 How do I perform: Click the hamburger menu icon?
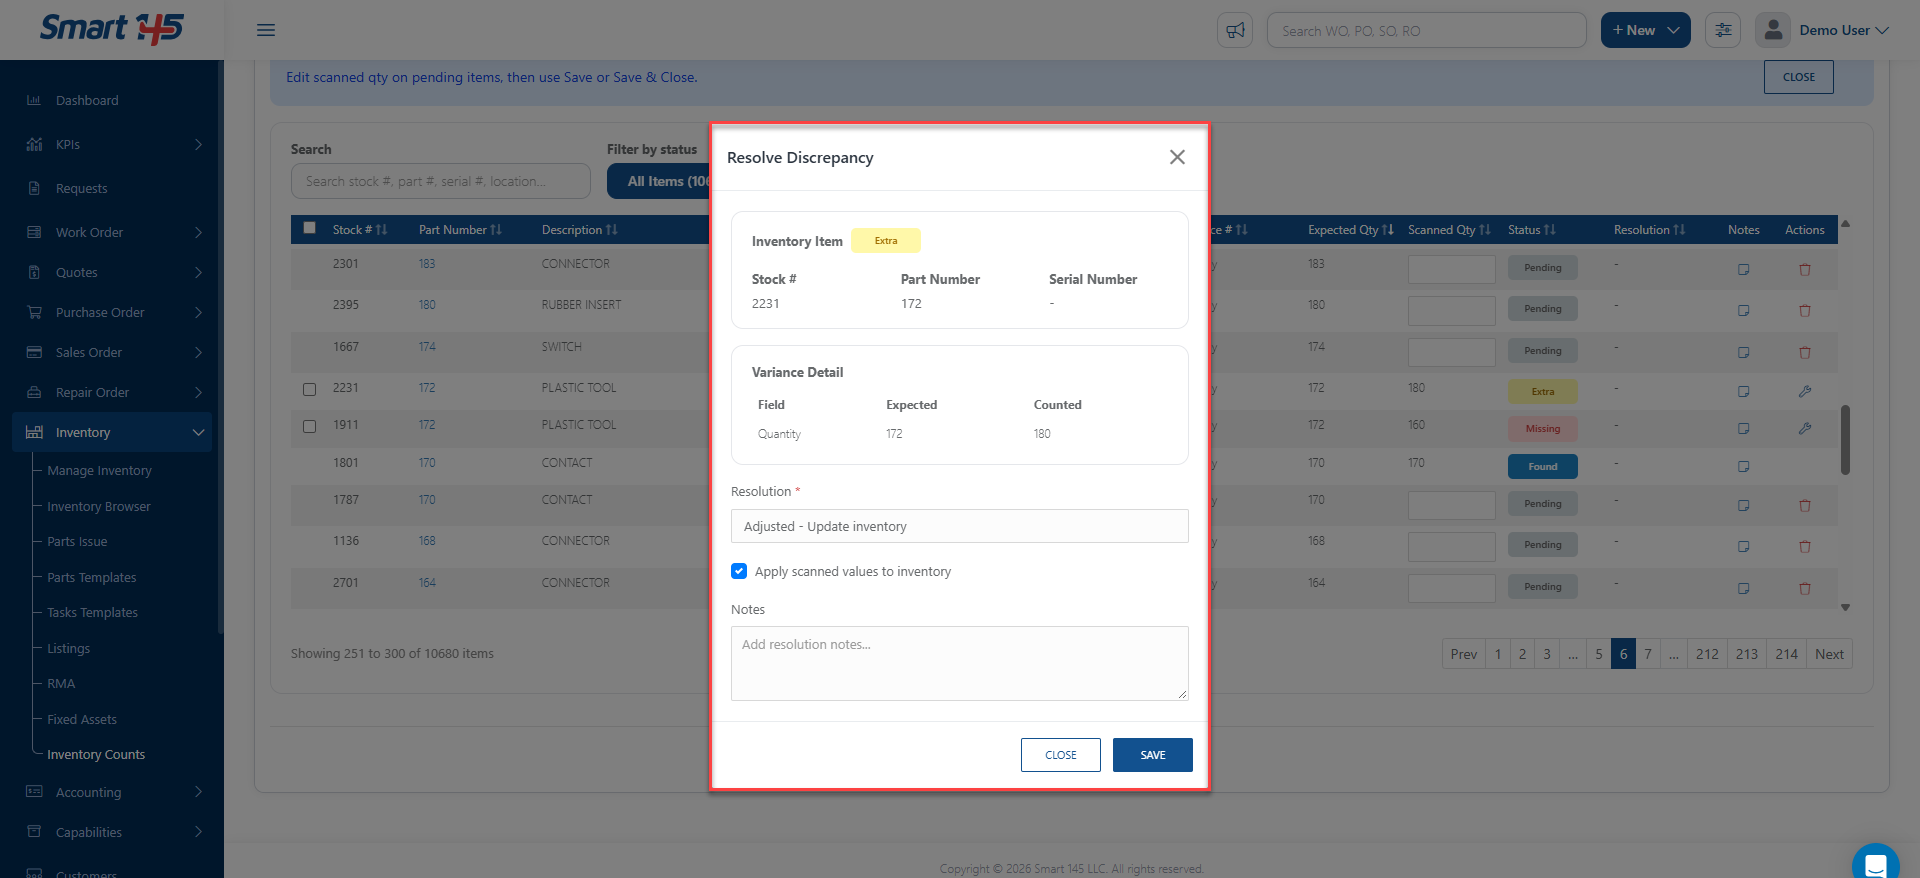(x=266, y=30)
